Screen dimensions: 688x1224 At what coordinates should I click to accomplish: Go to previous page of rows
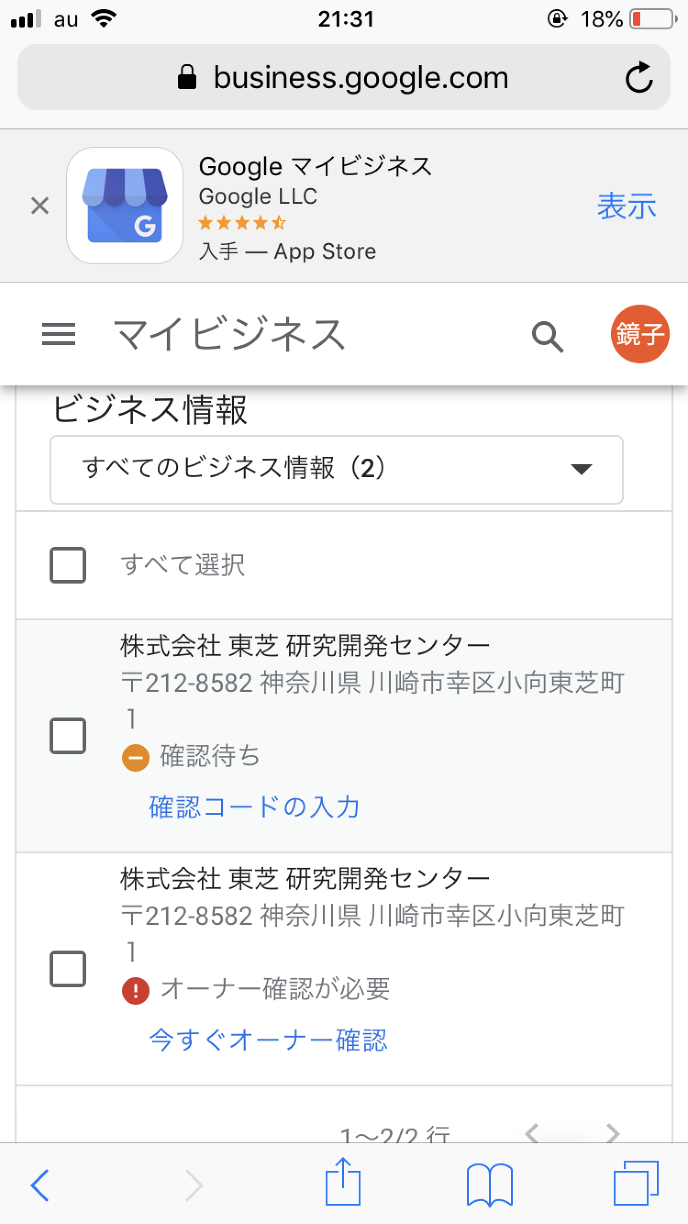click(x=533, y=1133)
